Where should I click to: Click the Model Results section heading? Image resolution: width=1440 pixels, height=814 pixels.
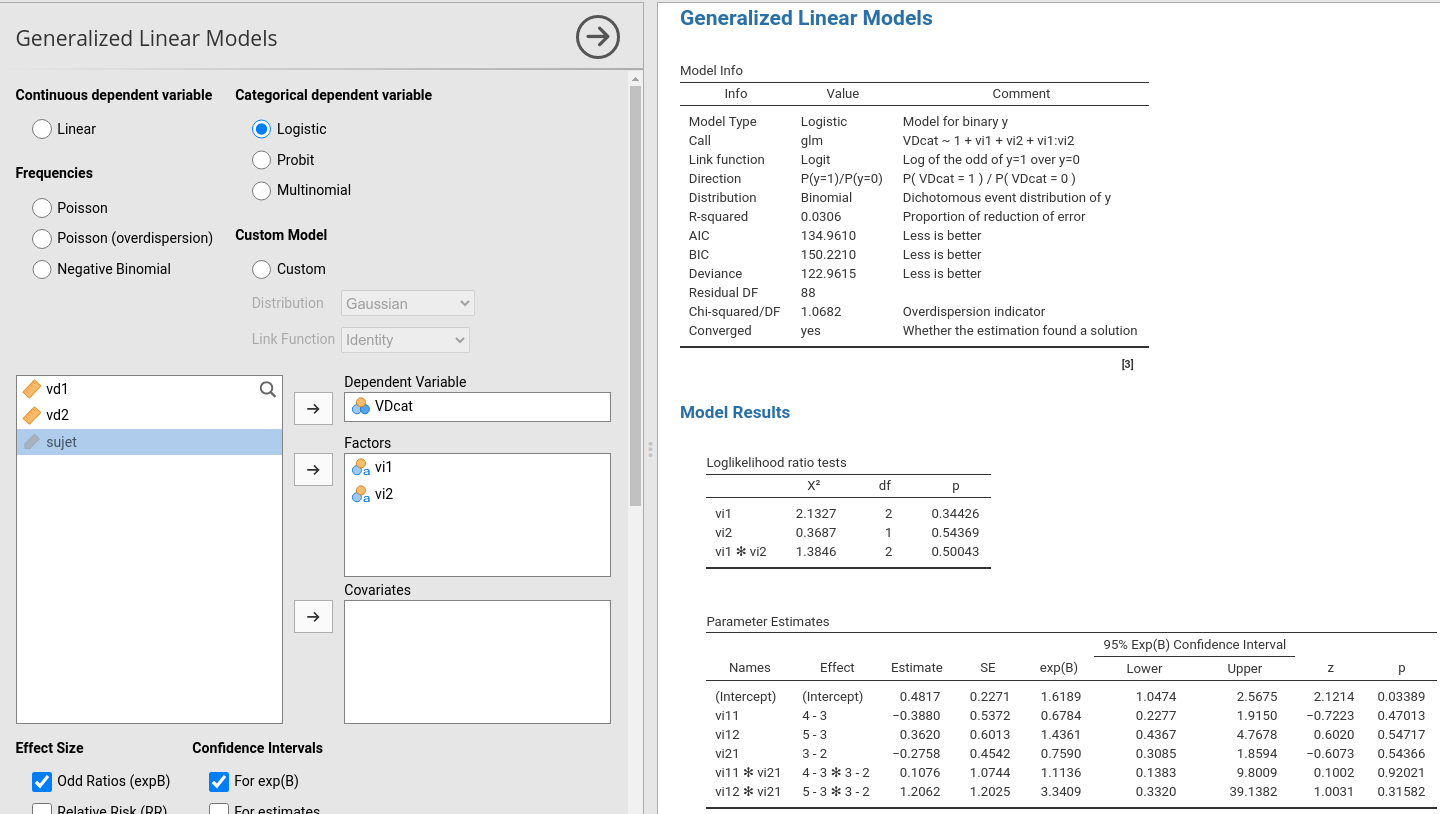735,412
